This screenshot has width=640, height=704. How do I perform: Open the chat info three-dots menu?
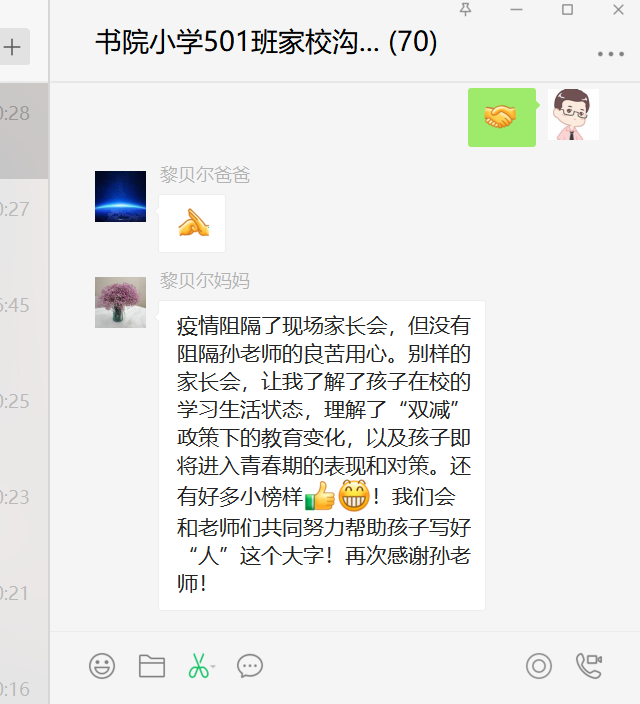click(611, 54)
